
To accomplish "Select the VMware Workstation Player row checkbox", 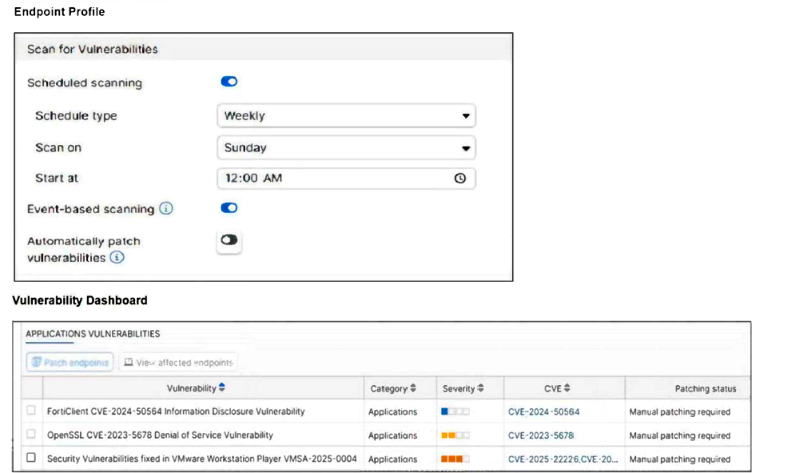I will tap(31, 458).
